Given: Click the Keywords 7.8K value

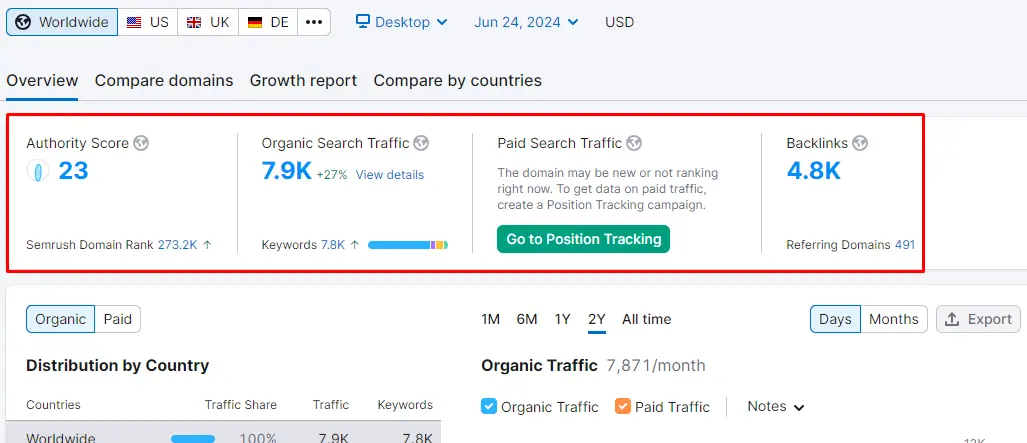Looking at the screenshot, I should 333,245.
